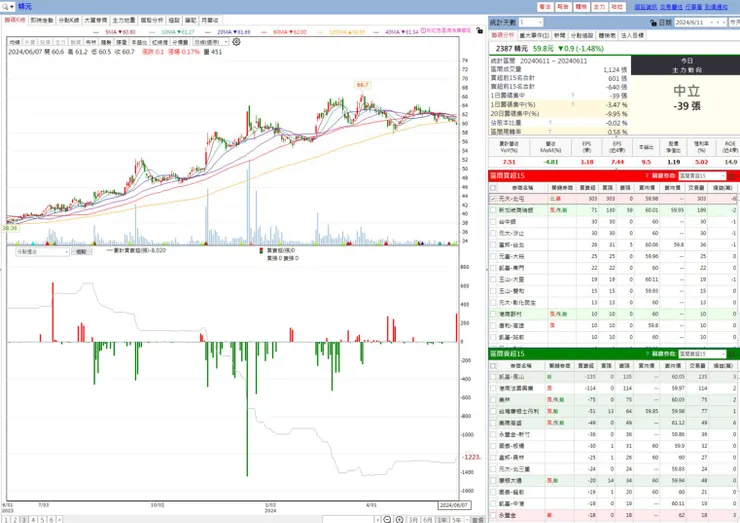Open chart settings gear icon
Viewport: 740px width, 523px height.
tap(236, 42)
